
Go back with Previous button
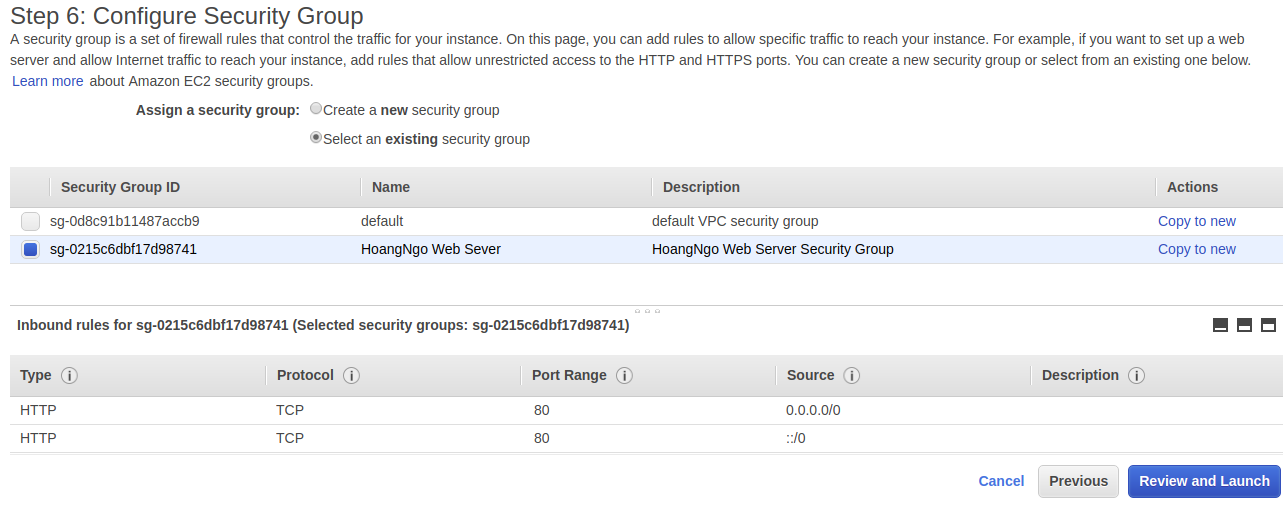[x=1078, y=481]
